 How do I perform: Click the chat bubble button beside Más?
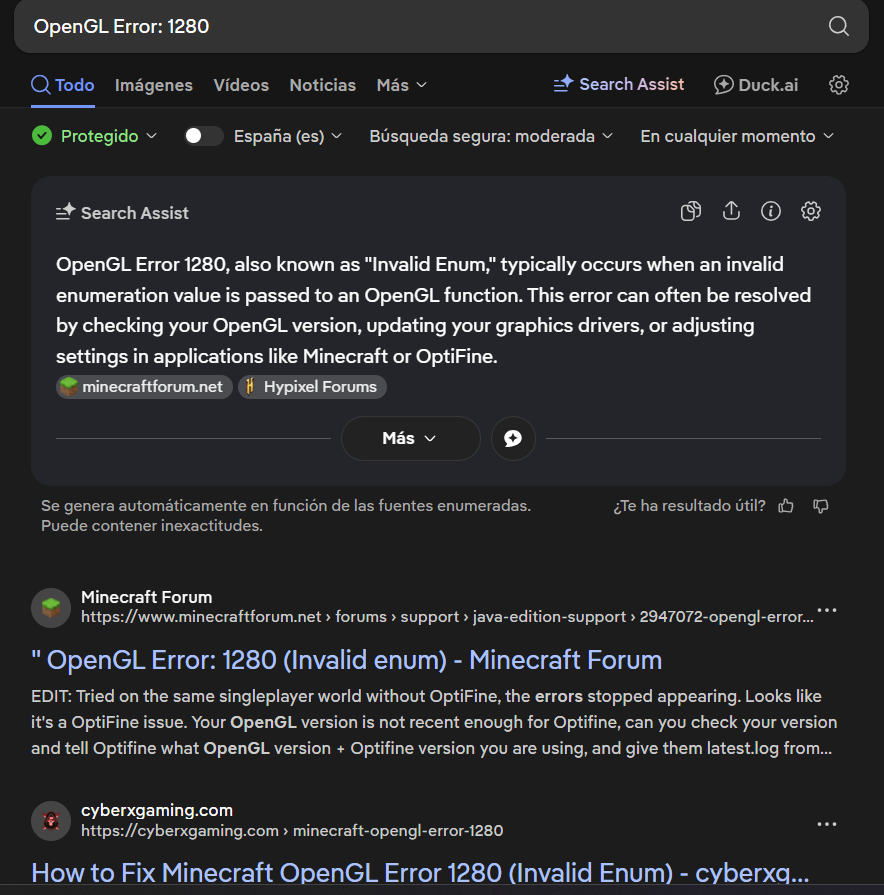coord(513,438)
